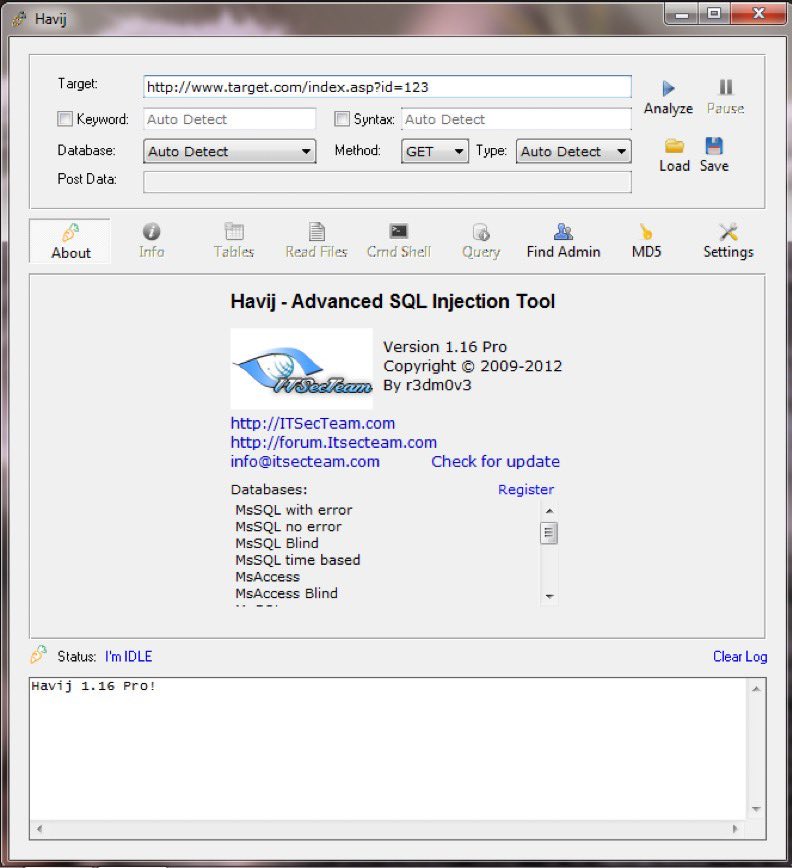The height and width of the screenshot is (868, 792).
Task: Select 'MsSQL time based' in the list
Action: coord(298,560)
